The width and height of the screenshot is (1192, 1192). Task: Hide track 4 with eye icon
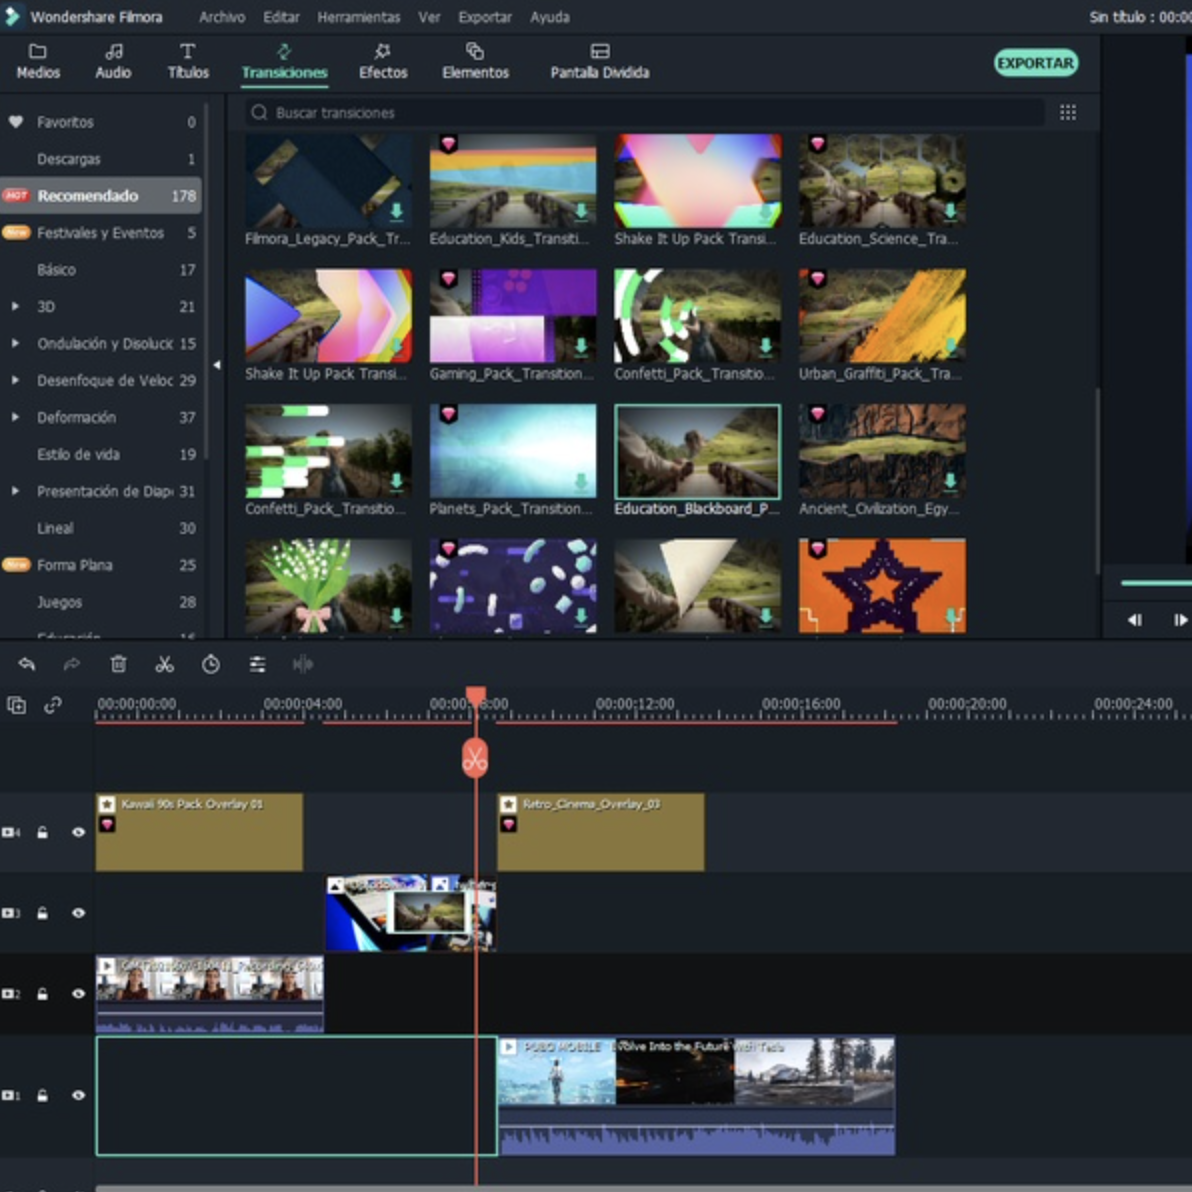pos(78,832)
